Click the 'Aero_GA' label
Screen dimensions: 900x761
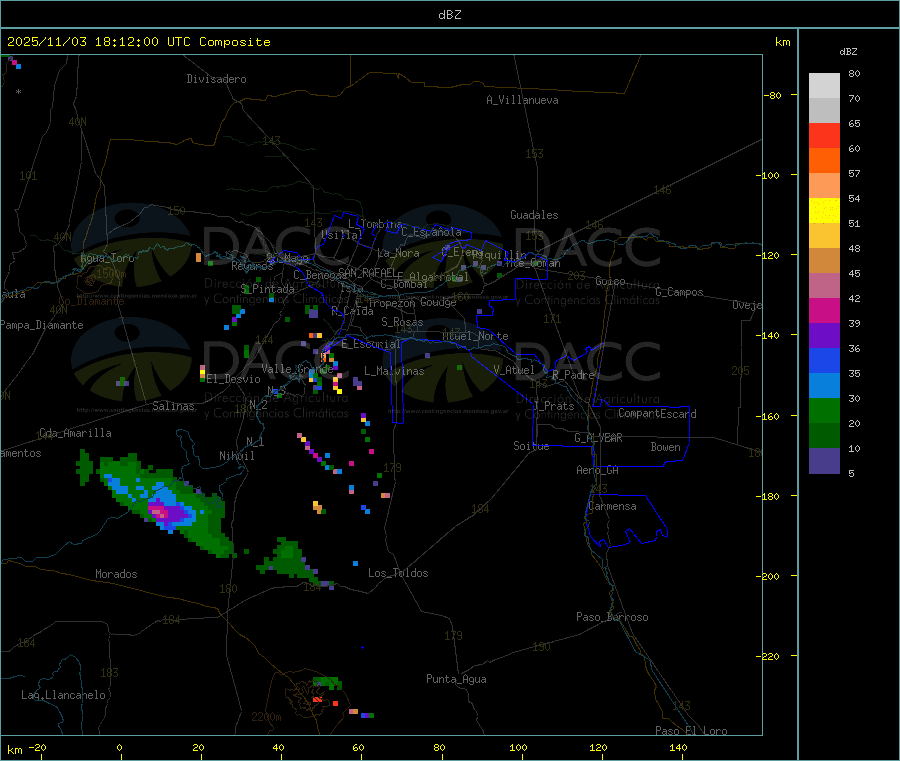click(598, 470)
